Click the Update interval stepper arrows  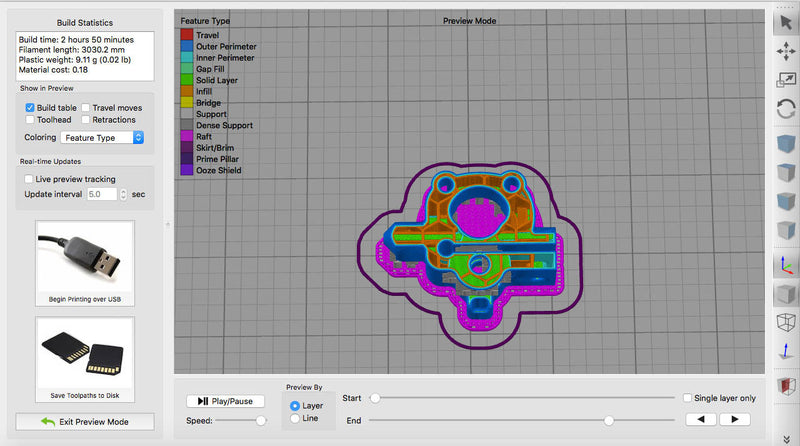click(124, 194)
